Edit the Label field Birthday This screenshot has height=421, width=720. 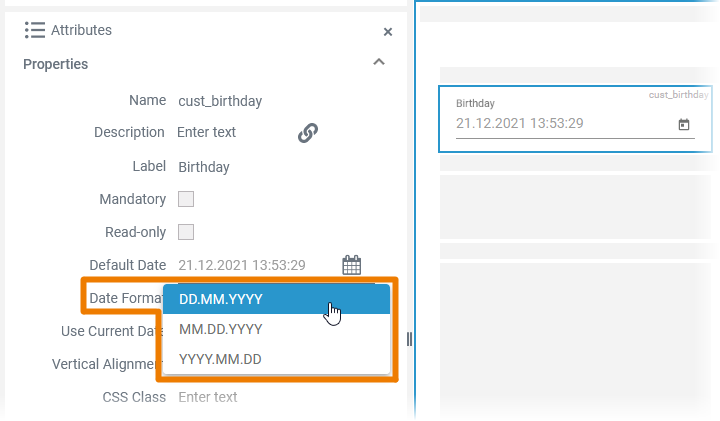point(204,167)
